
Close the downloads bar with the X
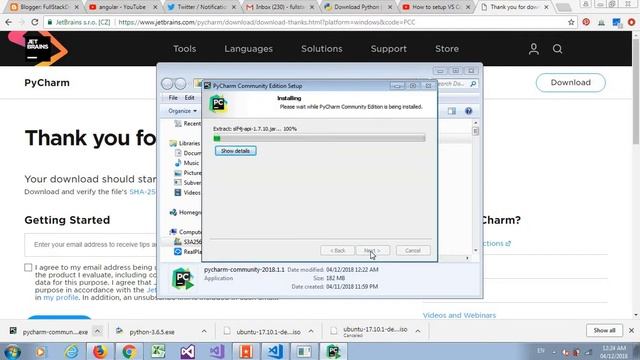click(631, 330)
